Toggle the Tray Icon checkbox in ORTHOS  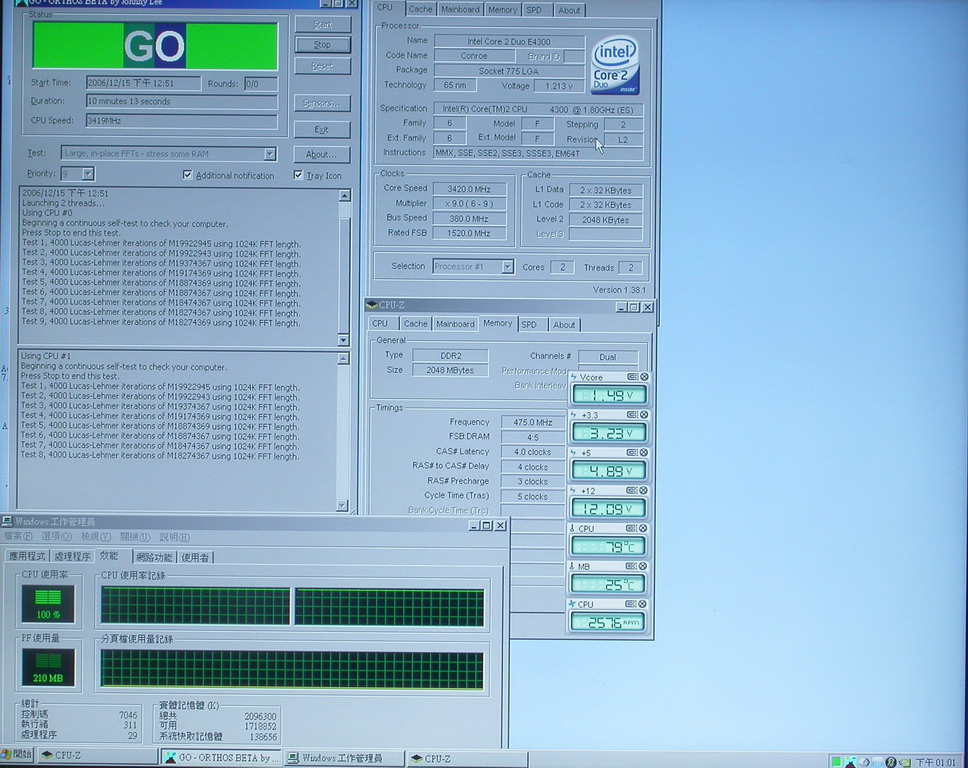[x=298, y=175]
